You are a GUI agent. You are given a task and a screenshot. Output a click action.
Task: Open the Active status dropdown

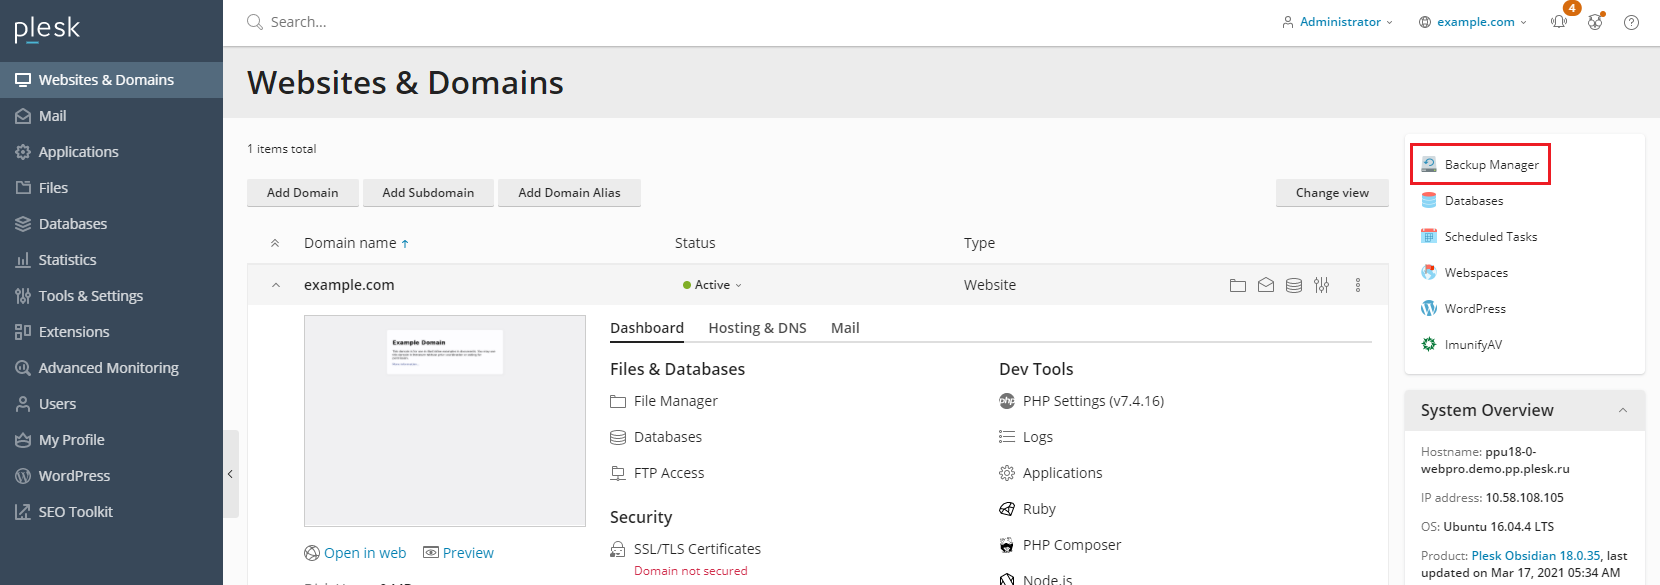pyautogui.click(x=712, y=285)
